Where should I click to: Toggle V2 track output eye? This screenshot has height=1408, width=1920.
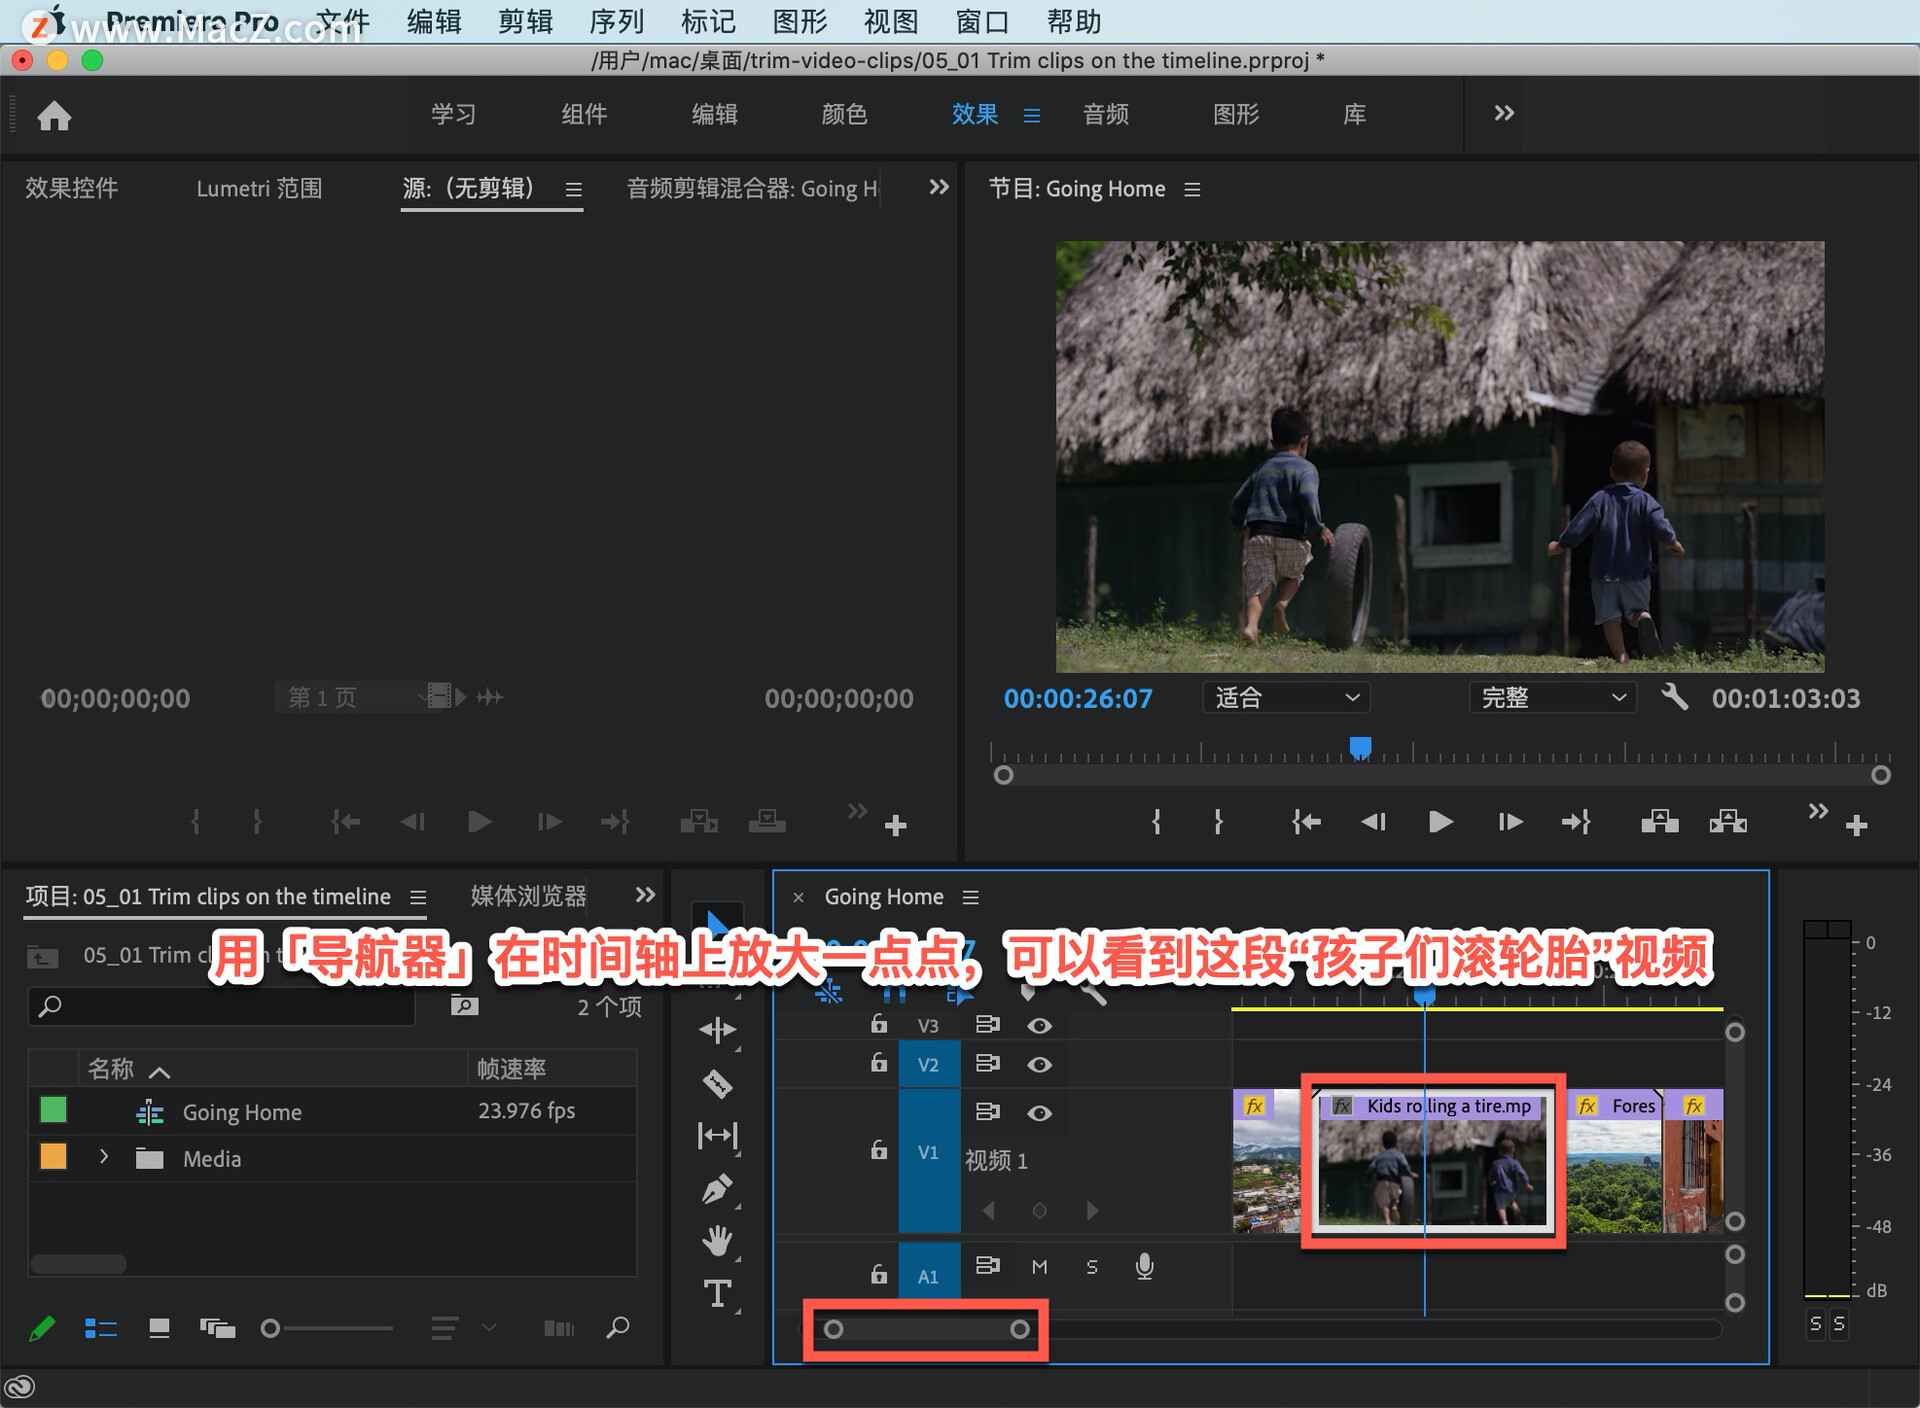tap(1039, 1065)
